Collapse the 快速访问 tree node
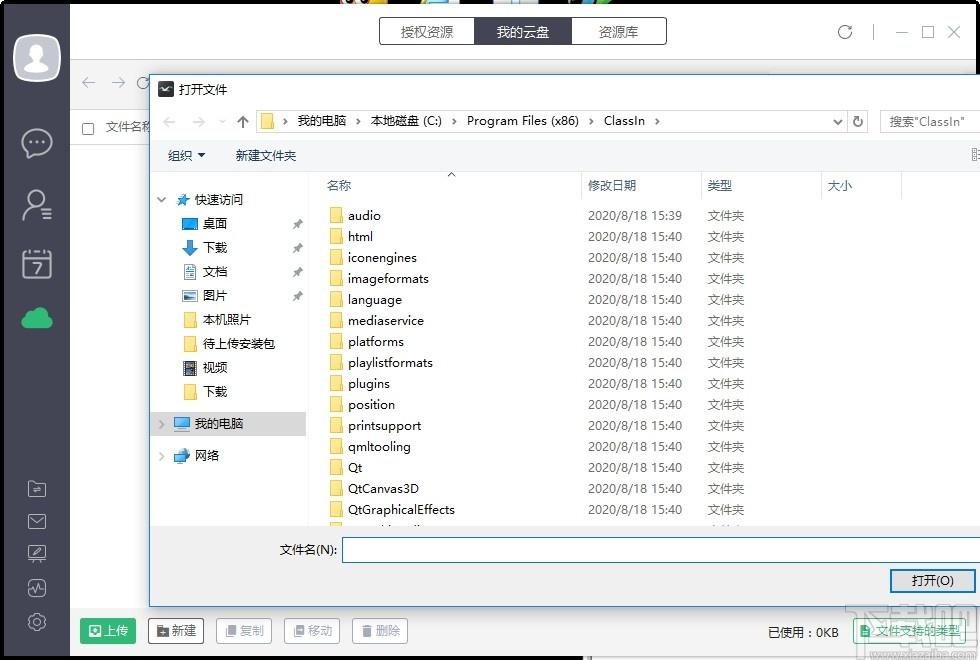 click(162, 200)
